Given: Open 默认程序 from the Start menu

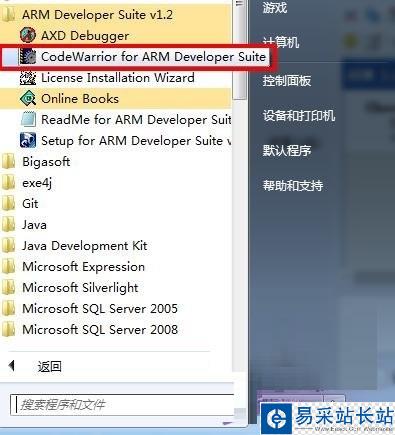Looking at the screenshot, I should click(287, 151).
